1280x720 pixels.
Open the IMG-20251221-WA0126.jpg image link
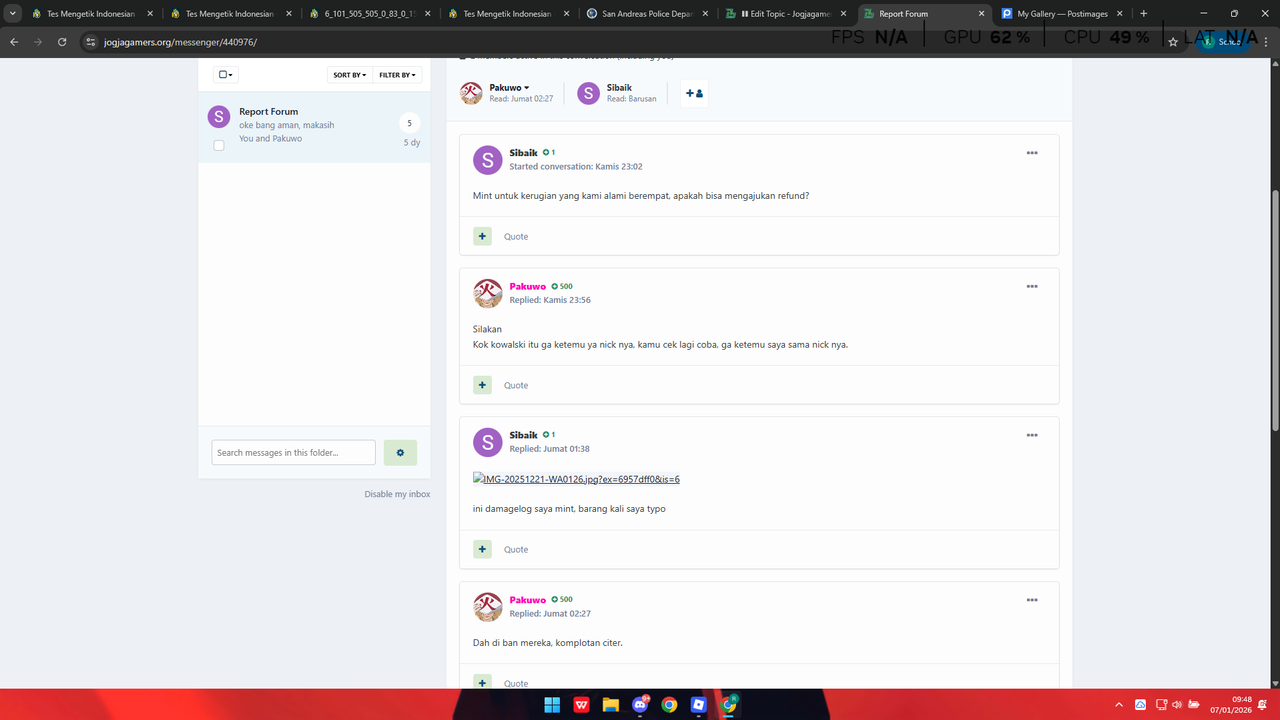577,479
